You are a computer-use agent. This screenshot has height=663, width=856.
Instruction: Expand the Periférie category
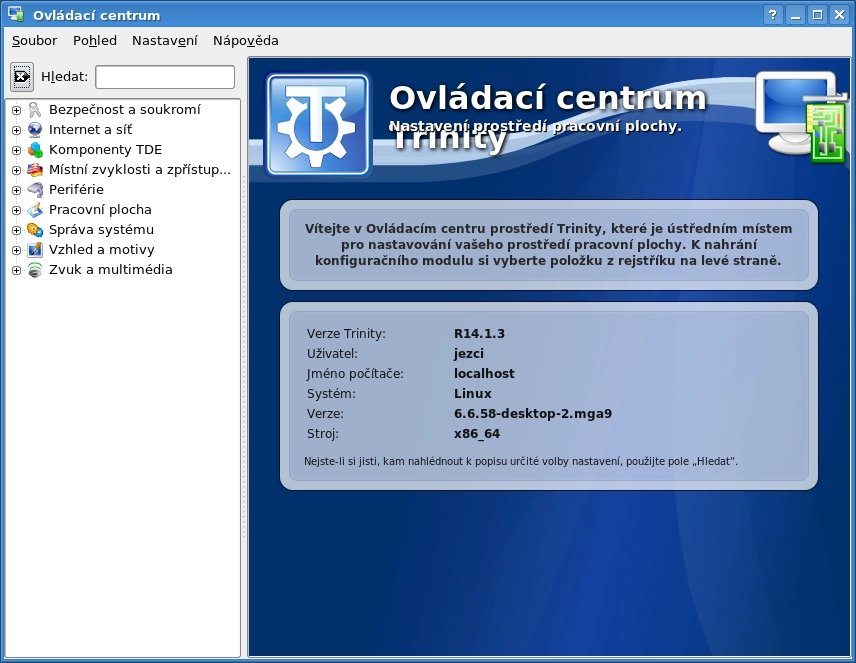pos(16,191)
